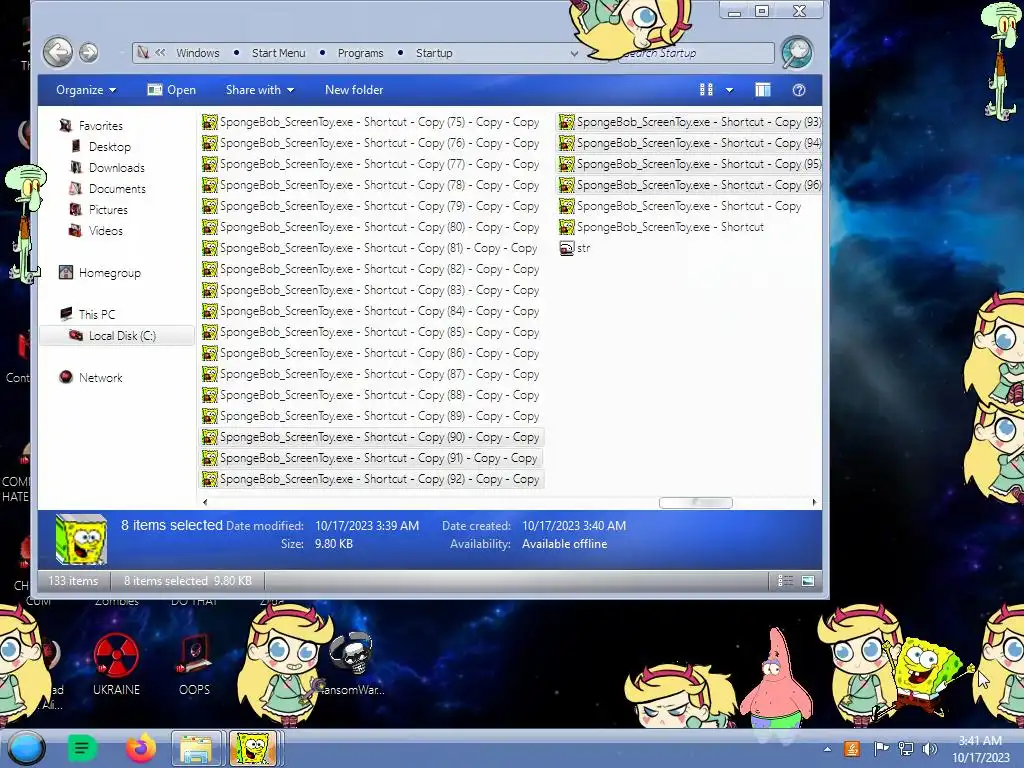Click SpongeBob ScreenToy taskbar button

pos(253,748)
